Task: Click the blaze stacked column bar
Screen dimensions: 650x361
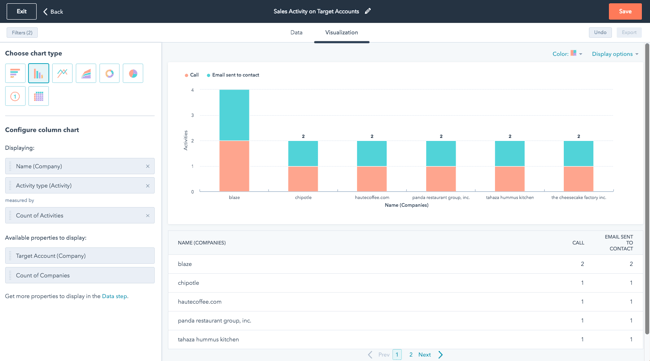Action: point(234,141)
